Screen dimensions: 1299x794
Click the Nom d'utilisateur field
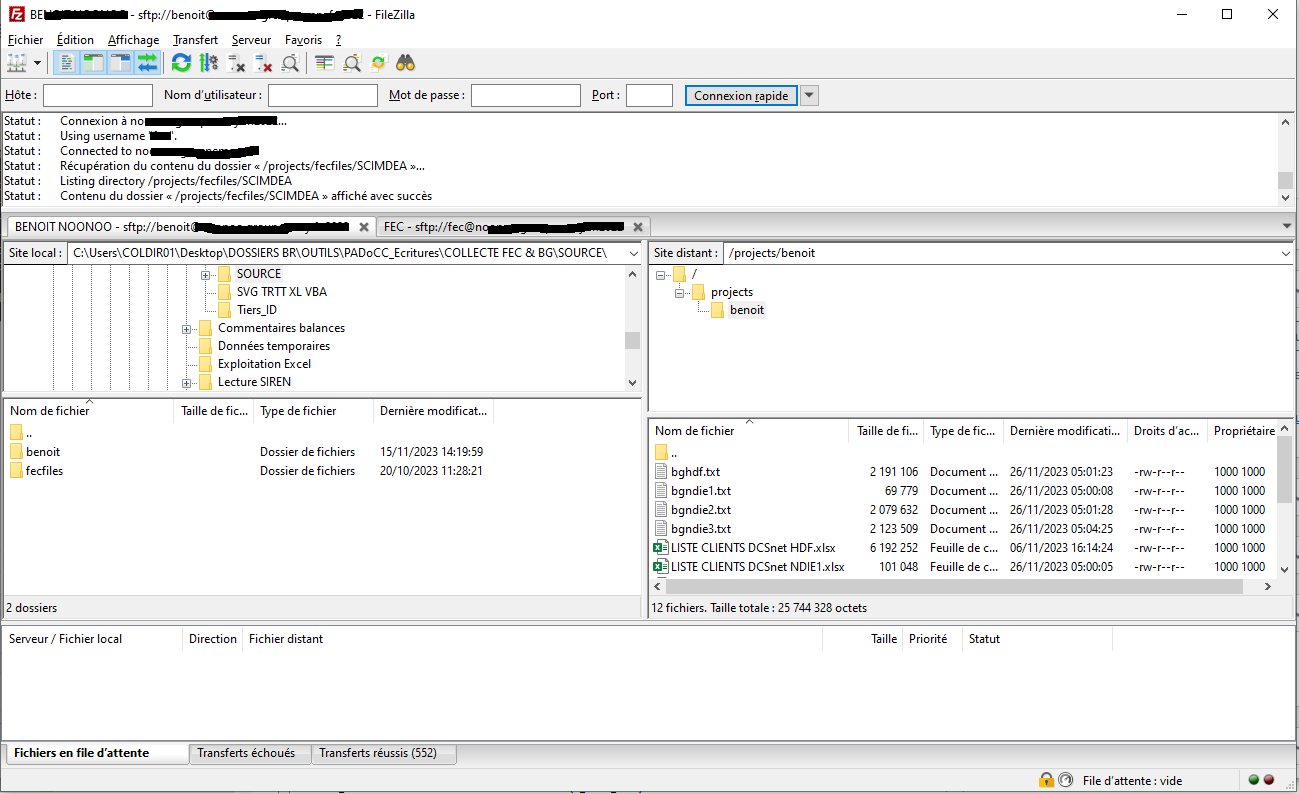click(323, 96)
